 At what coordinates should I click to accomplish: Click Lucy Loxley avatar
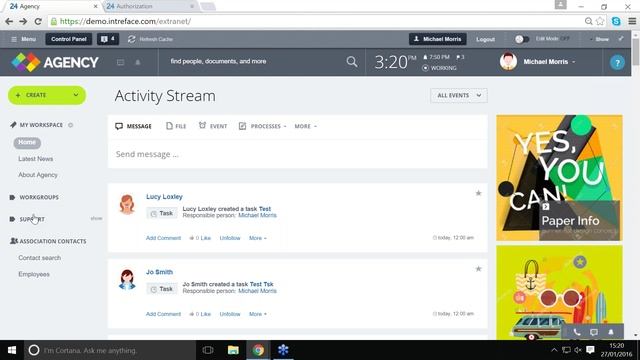click(x=127, y=204)
